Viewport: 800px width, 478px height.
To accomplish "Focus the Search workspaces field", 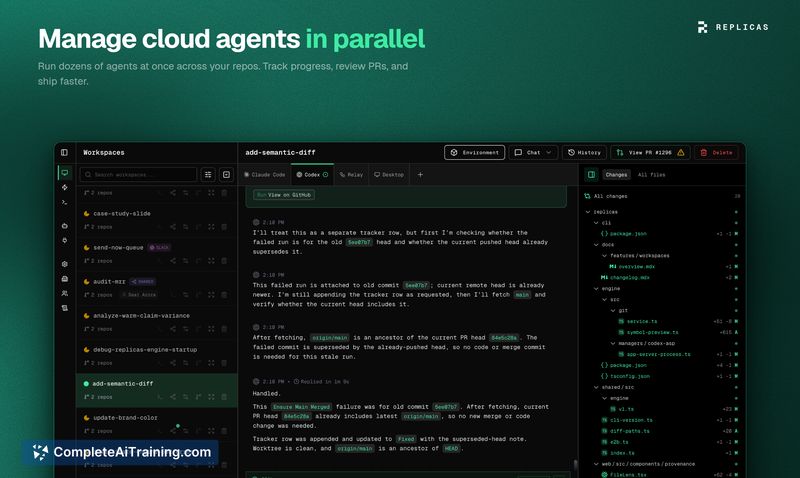I will [138, 174].
